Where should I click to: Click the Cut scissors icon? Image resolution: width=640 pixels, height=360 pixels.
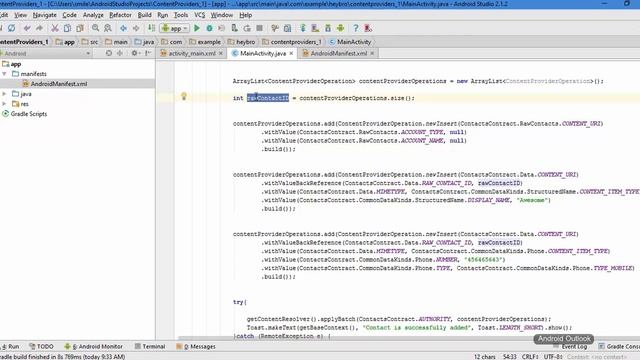[54, 28]
